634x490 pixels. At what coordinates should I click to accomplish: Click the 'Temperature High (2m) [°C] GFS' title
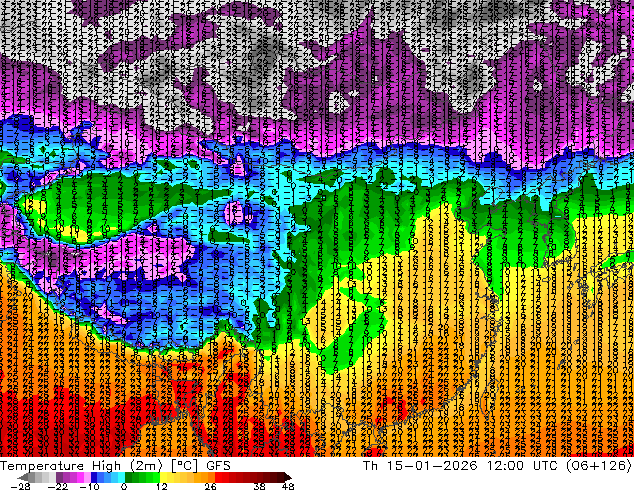115,466
